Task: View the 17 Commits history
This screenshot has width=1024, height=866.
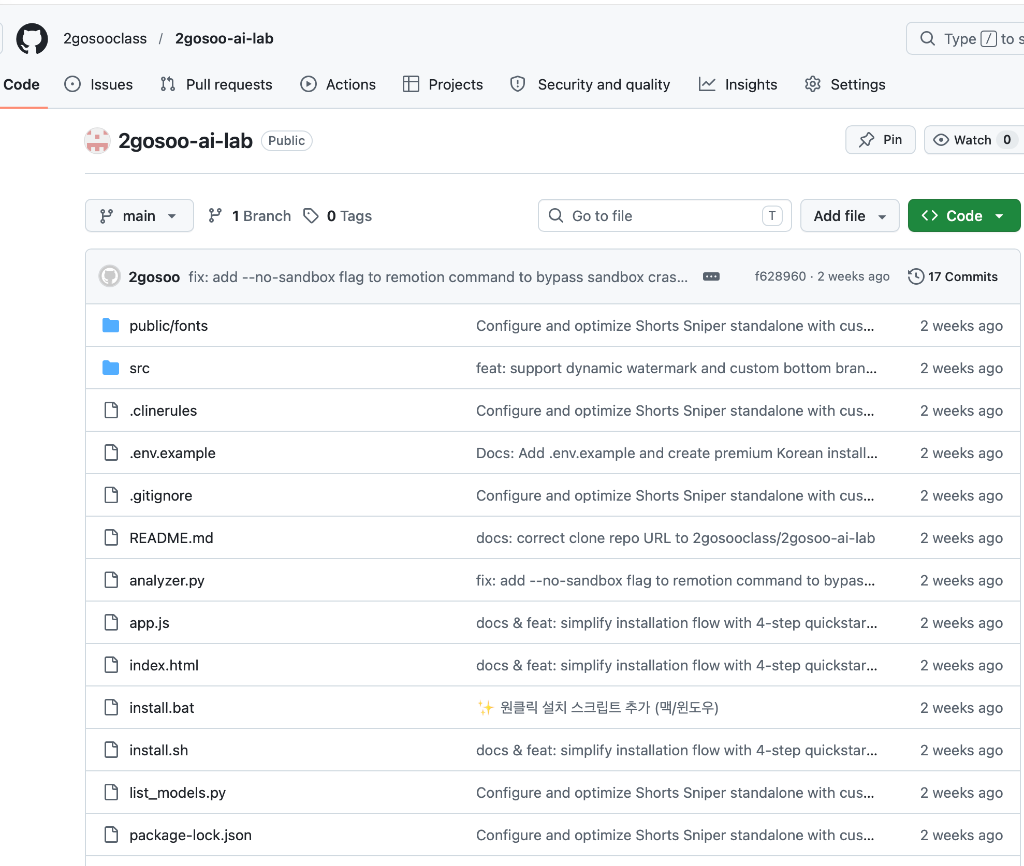Action: click(953, 276)
